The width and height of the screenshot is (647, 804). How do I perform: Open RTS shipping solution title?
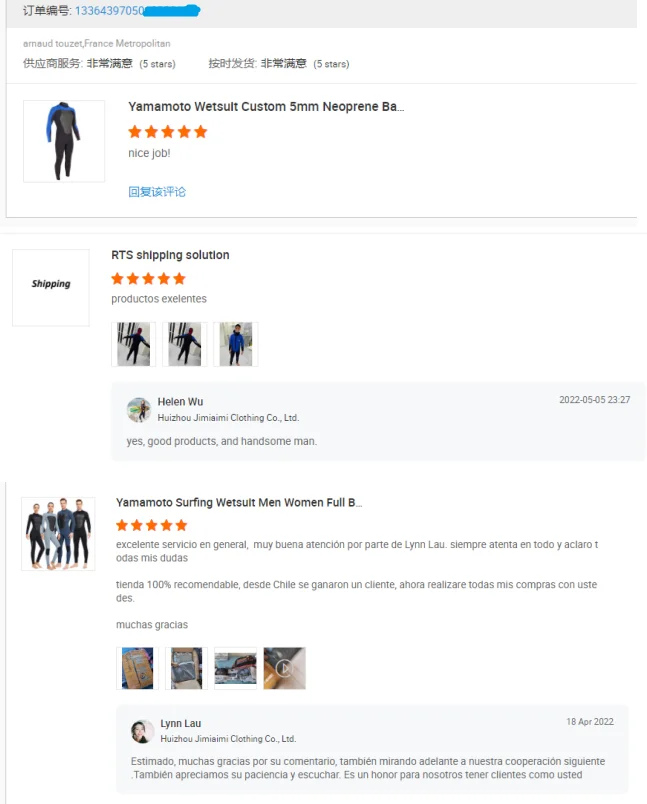coord(170,255)
